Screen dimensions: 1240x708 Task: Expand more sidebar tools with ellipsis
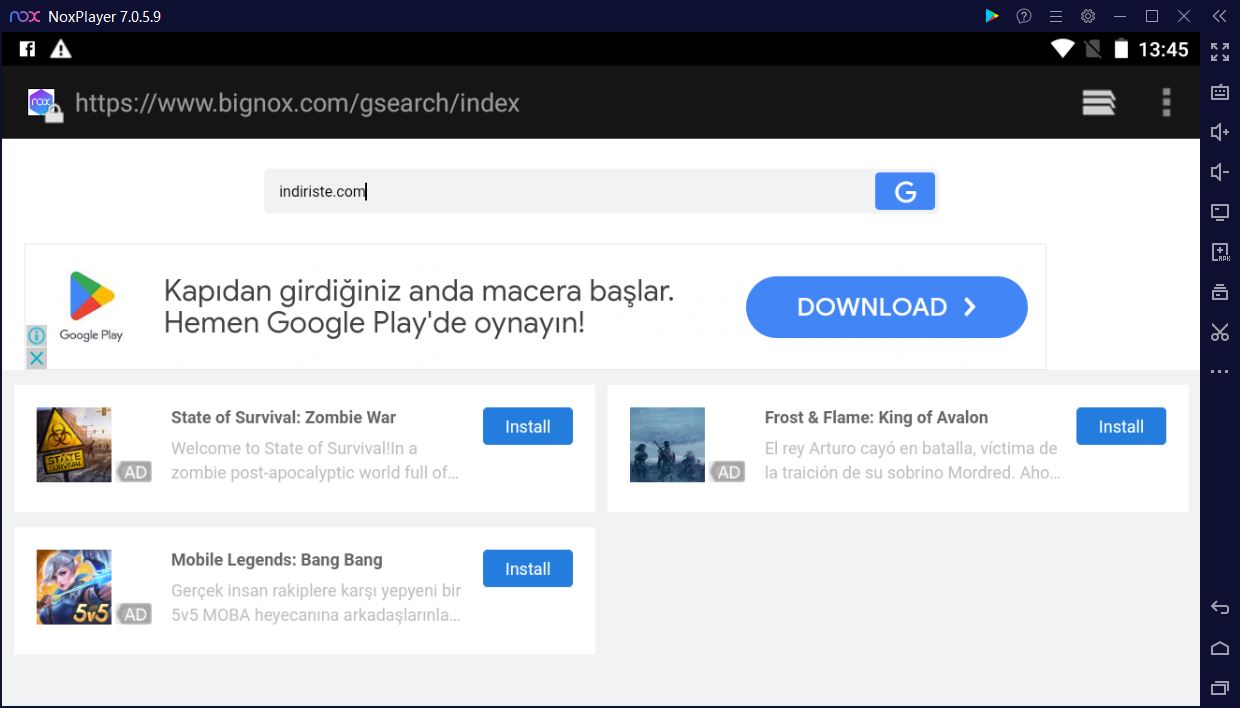coord(1220,372)
